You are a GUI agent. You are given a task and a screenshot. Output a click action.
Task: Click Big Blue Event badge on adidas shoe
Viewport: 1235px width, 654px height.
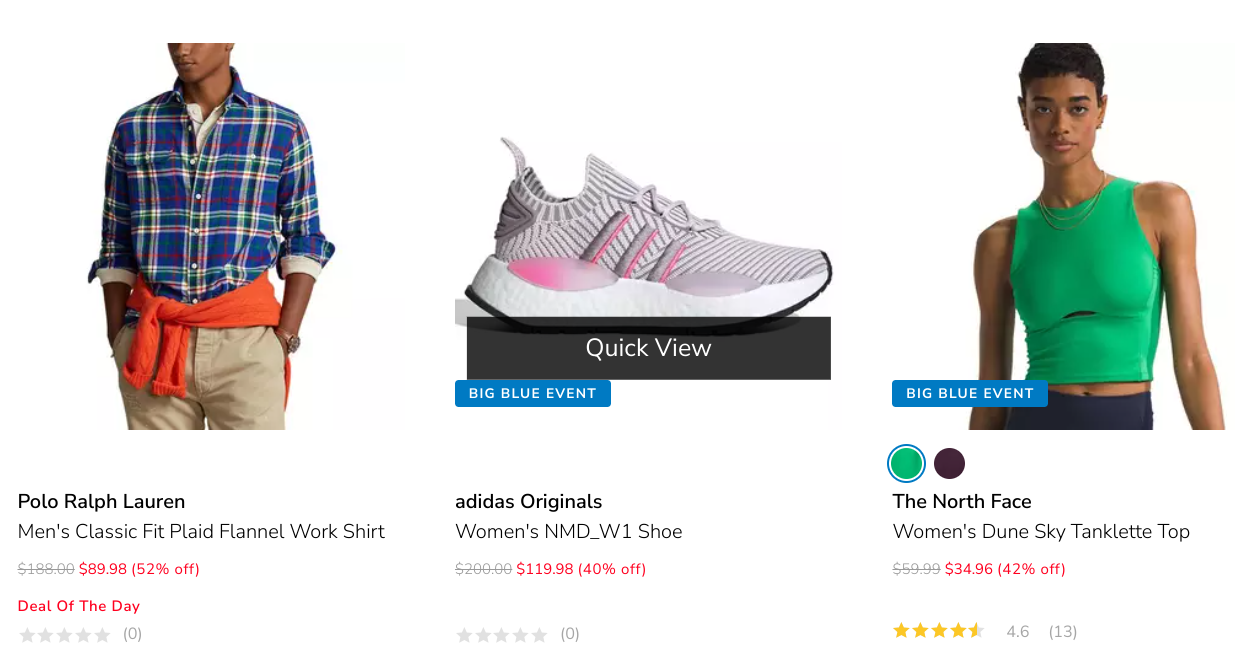(532, 394)
